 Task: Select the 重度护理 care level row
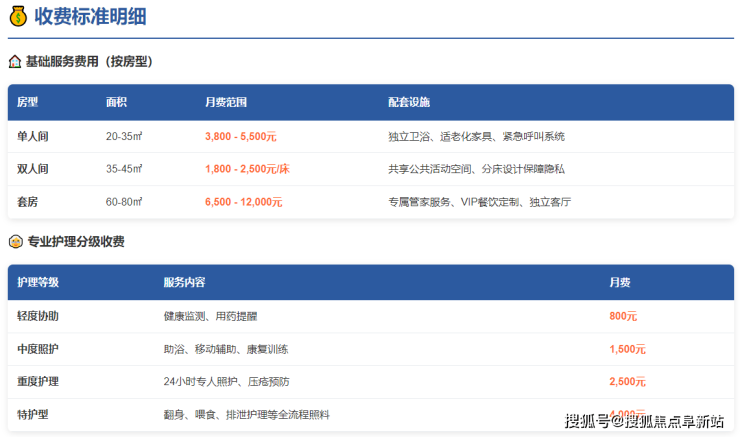coord(38,382)
